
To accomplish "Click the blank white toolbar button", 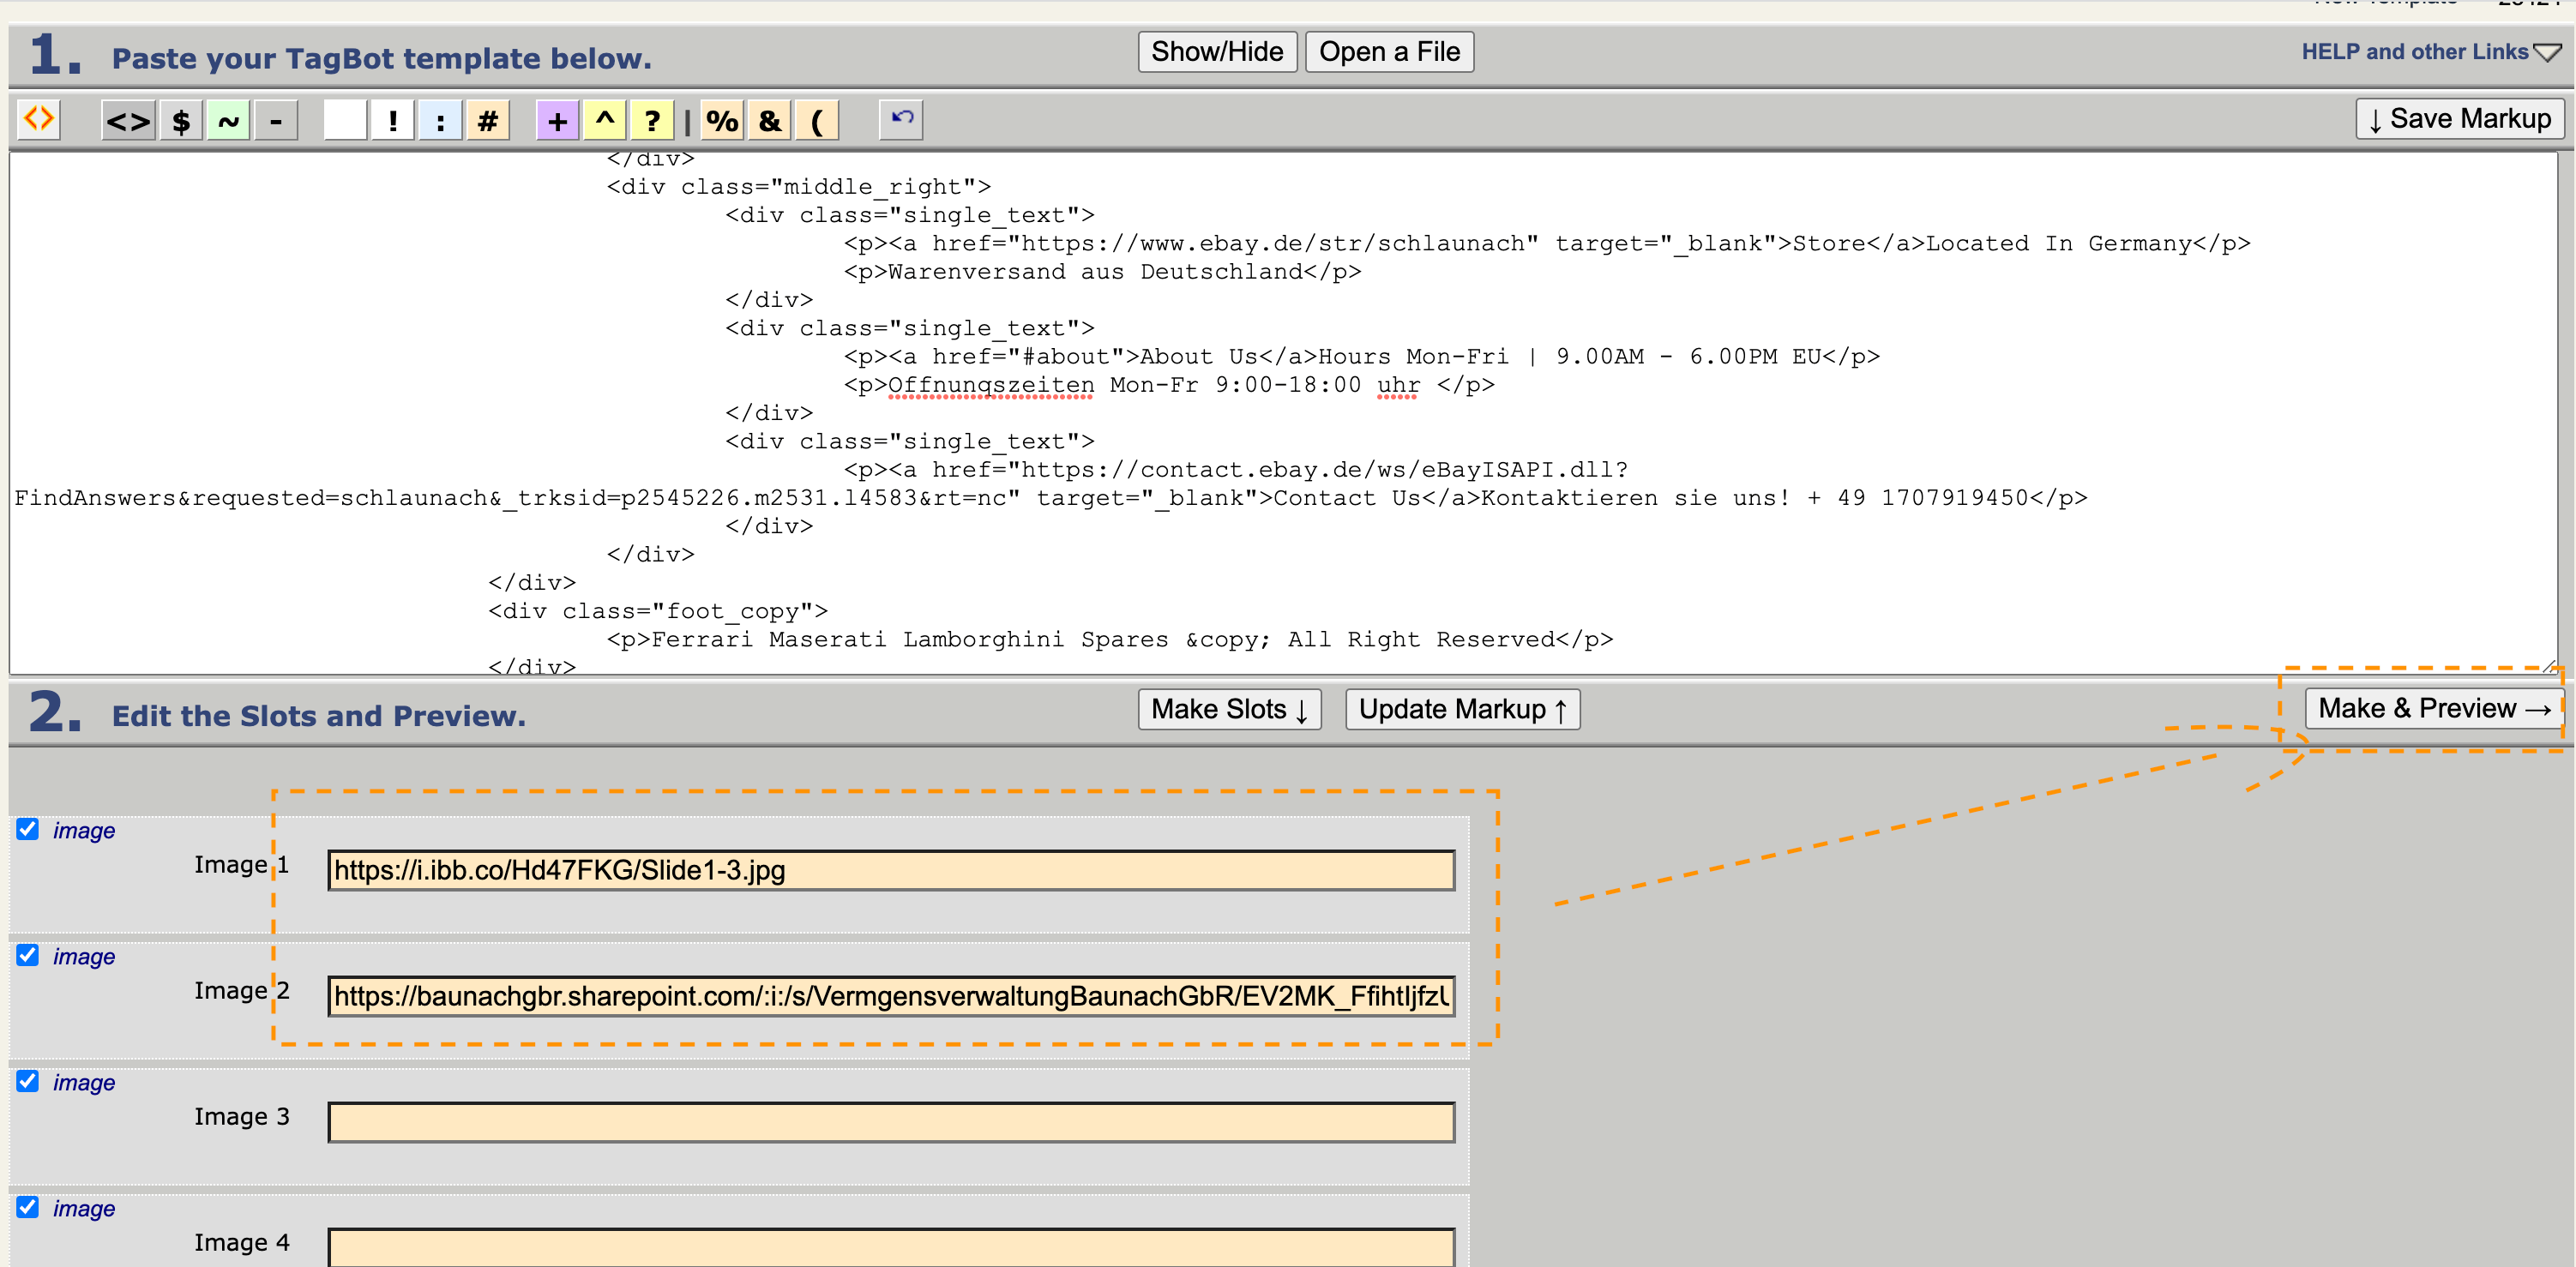I will pyautogui.click(x=345, y=121).
